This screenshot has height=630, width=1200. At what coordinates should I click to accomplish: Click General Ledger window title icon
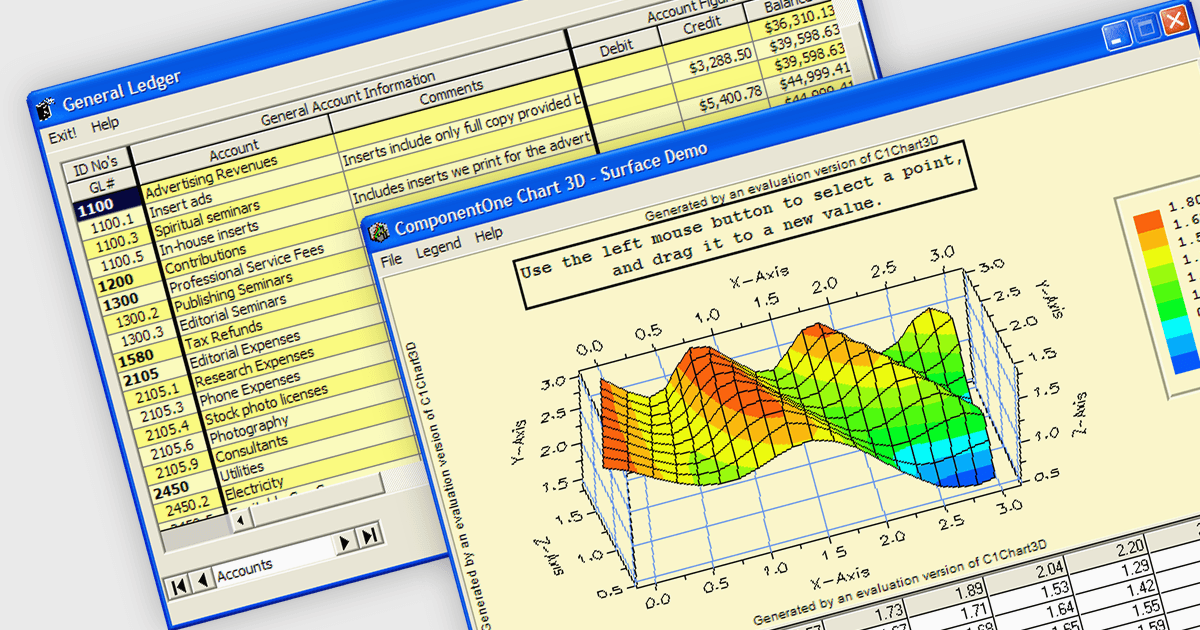pyautogui.click(x=44, y=108)
